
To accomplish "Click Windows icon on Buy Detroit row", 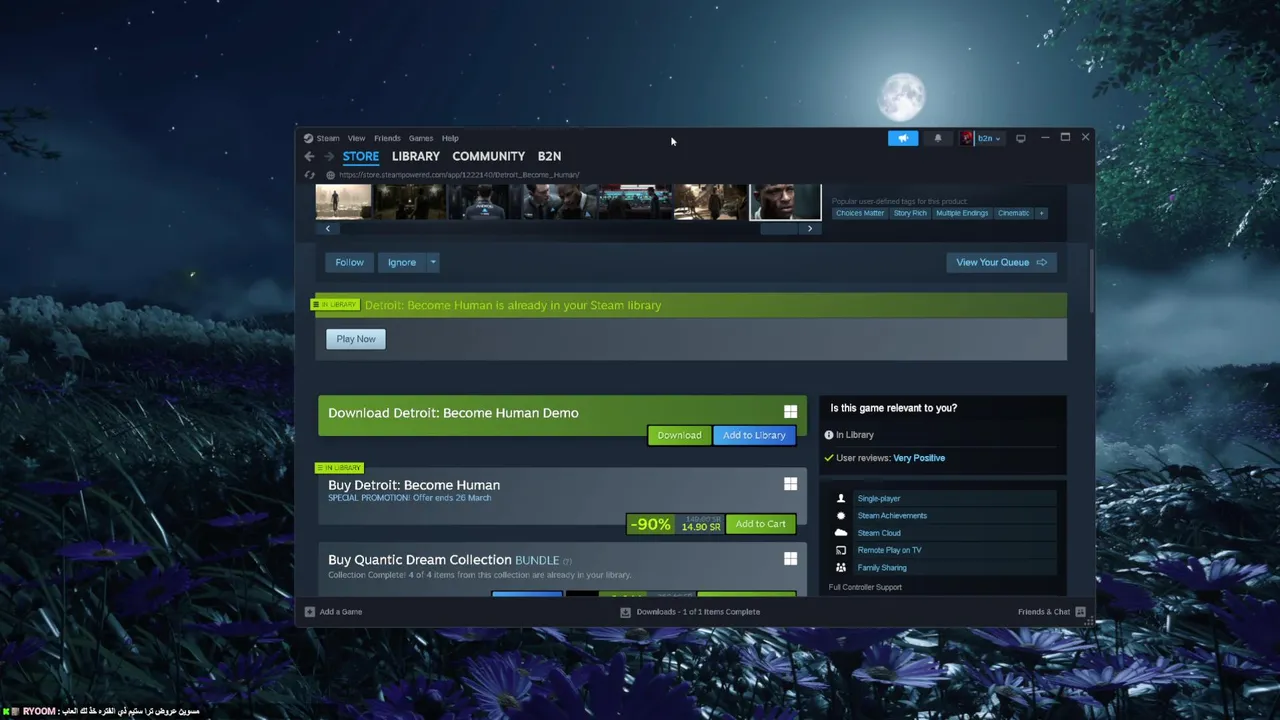I will click(791, 484).
